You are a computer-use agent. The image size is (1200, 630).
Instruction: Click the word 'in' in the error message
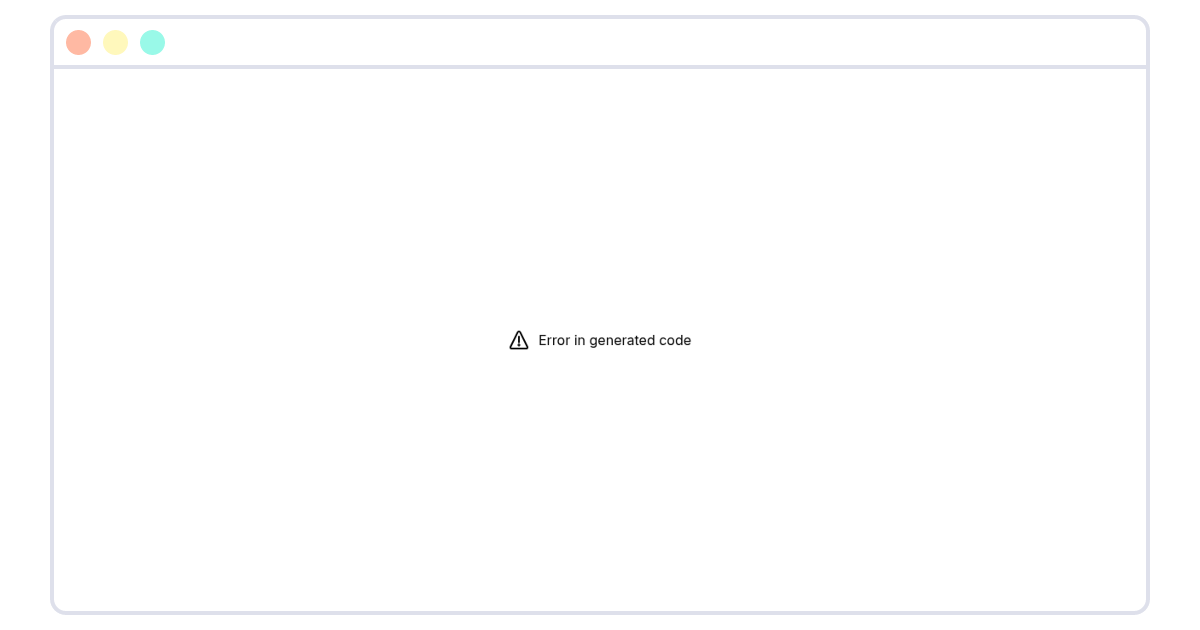(x=579, y=340)
